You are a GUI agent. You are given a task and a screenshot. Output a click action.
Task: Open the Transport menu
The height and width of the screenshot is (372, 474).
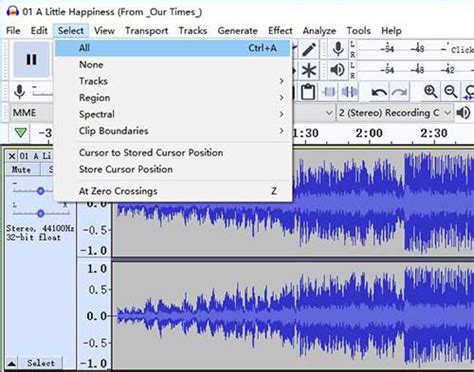click(x=147, y=31)
